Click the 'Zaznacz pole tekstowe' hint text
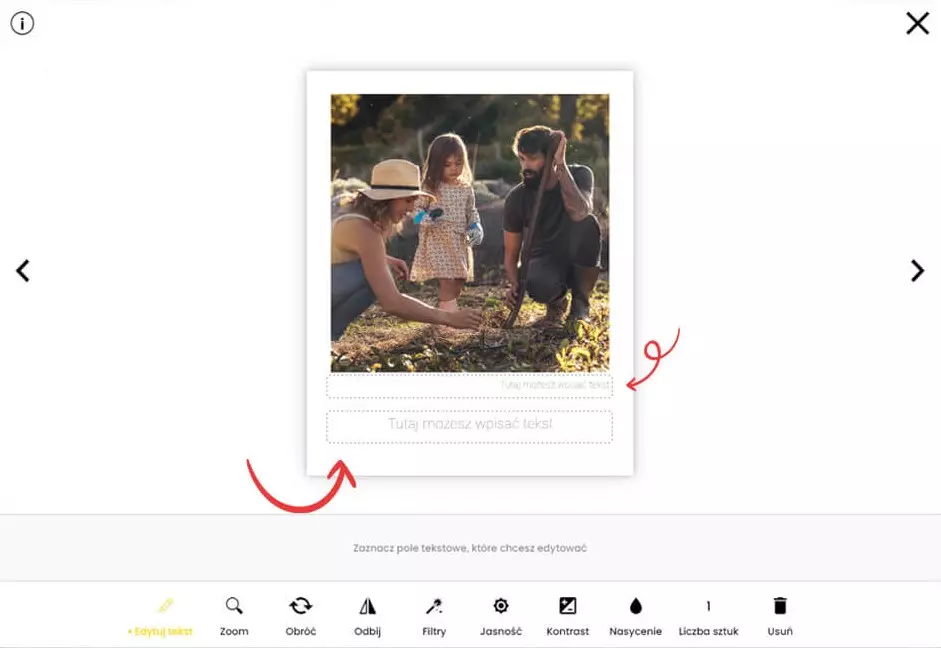This screenshot has width=941, height=648. click(470, 548)
